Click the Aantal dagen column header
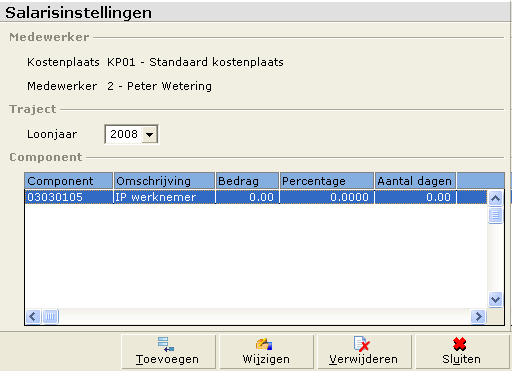512x371 pixels. point(415,181)
